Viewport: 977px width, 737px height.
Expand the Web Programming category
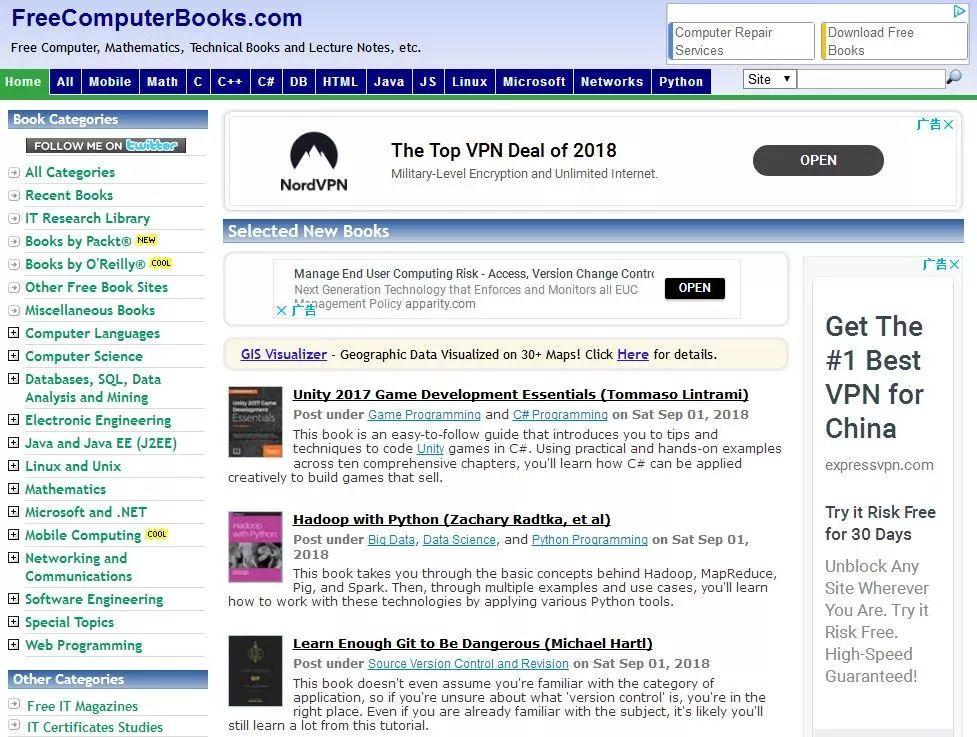click(13, 644)
